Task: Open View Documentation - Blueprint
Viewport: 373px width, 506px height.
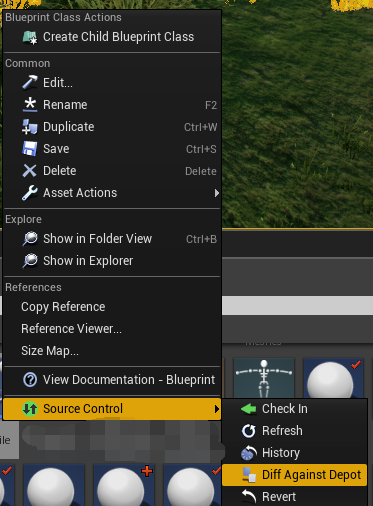Action: (x=112, y=380)
